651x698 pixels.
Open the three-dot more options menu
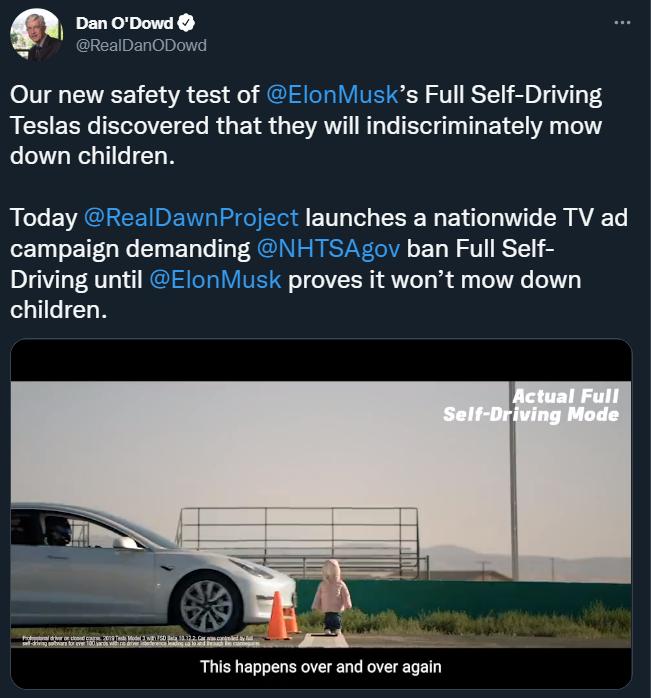[x=622, y=22]
